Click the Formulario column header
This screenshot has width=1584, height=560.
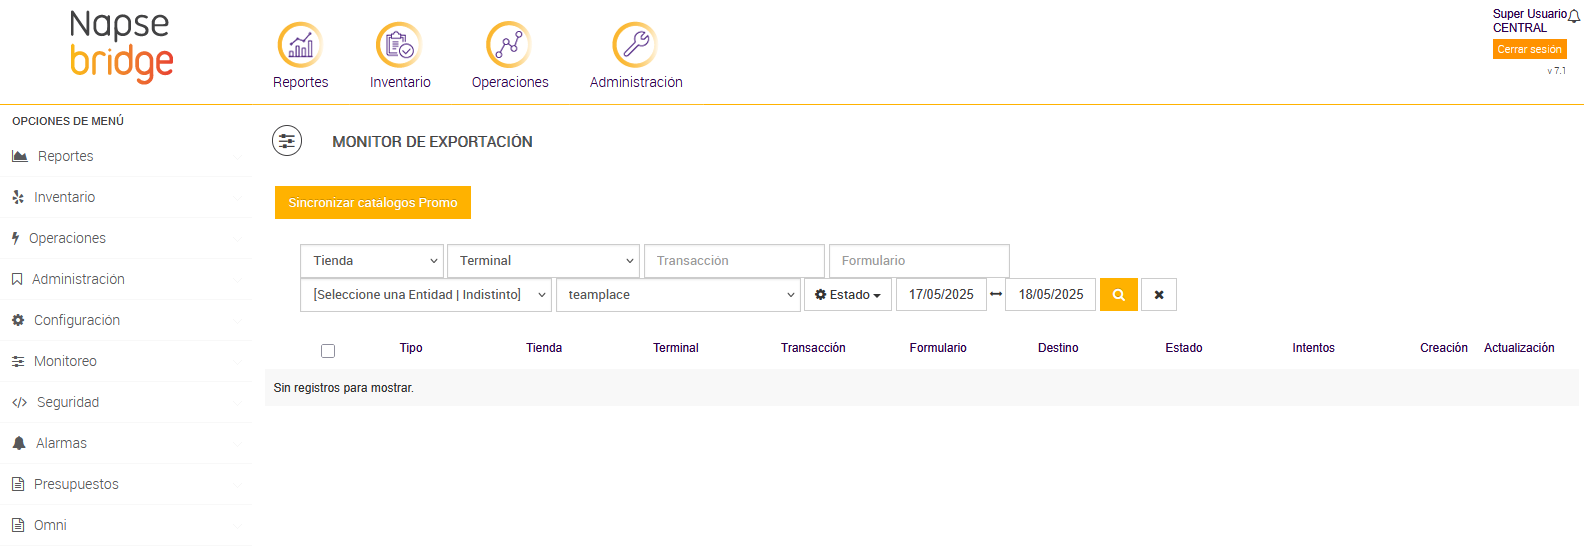pos(938,348)
